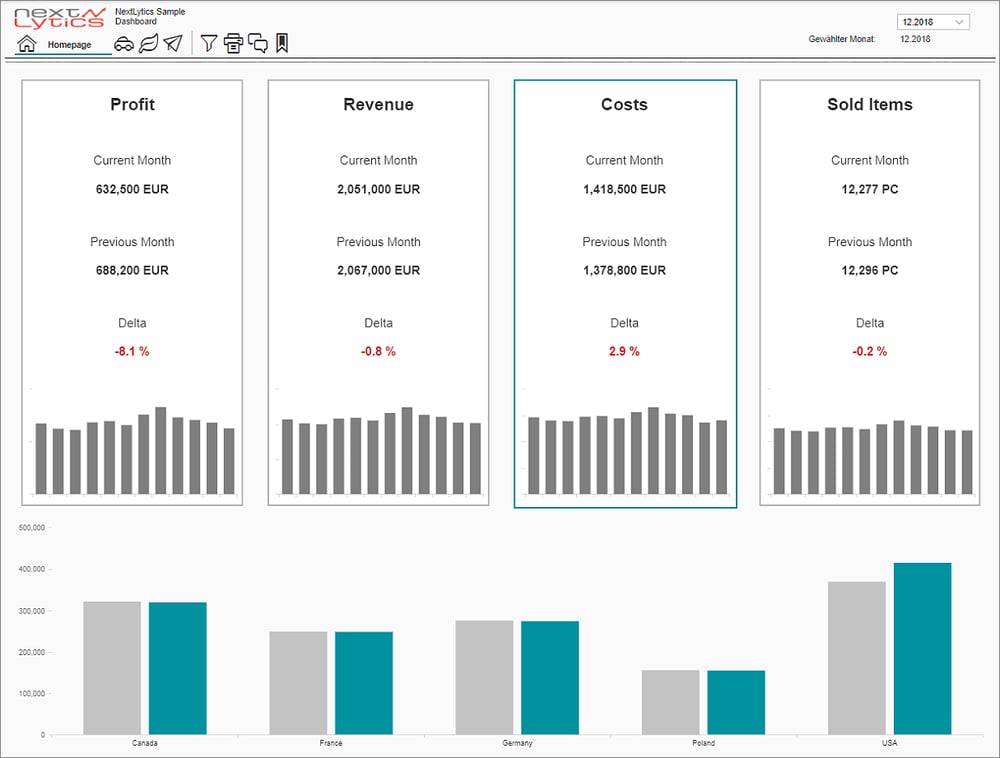Click the teal bar for USA
This screenshot has width=1000, height=758.
(x=921, y=650)
